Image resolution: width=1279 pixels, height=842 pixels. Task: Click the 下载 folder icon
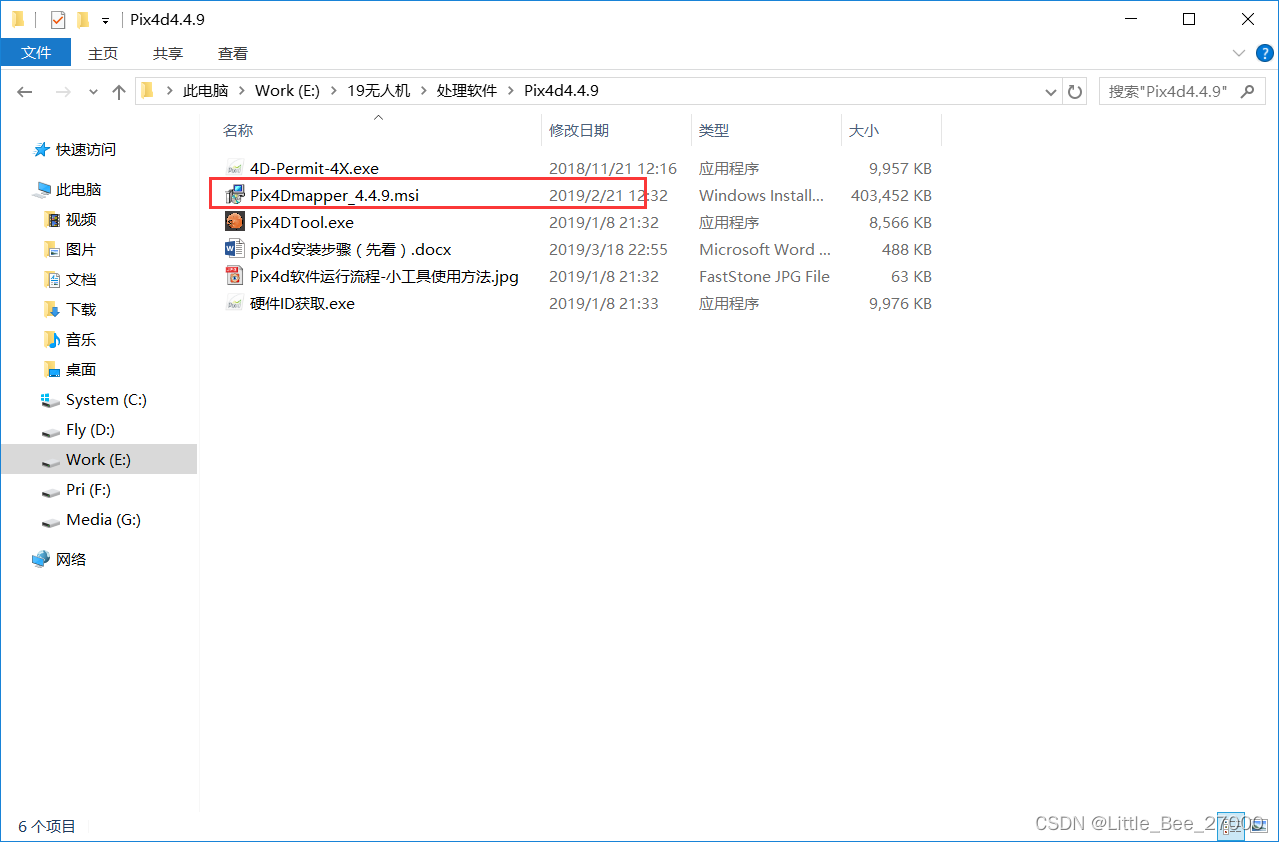coord(52,309)
